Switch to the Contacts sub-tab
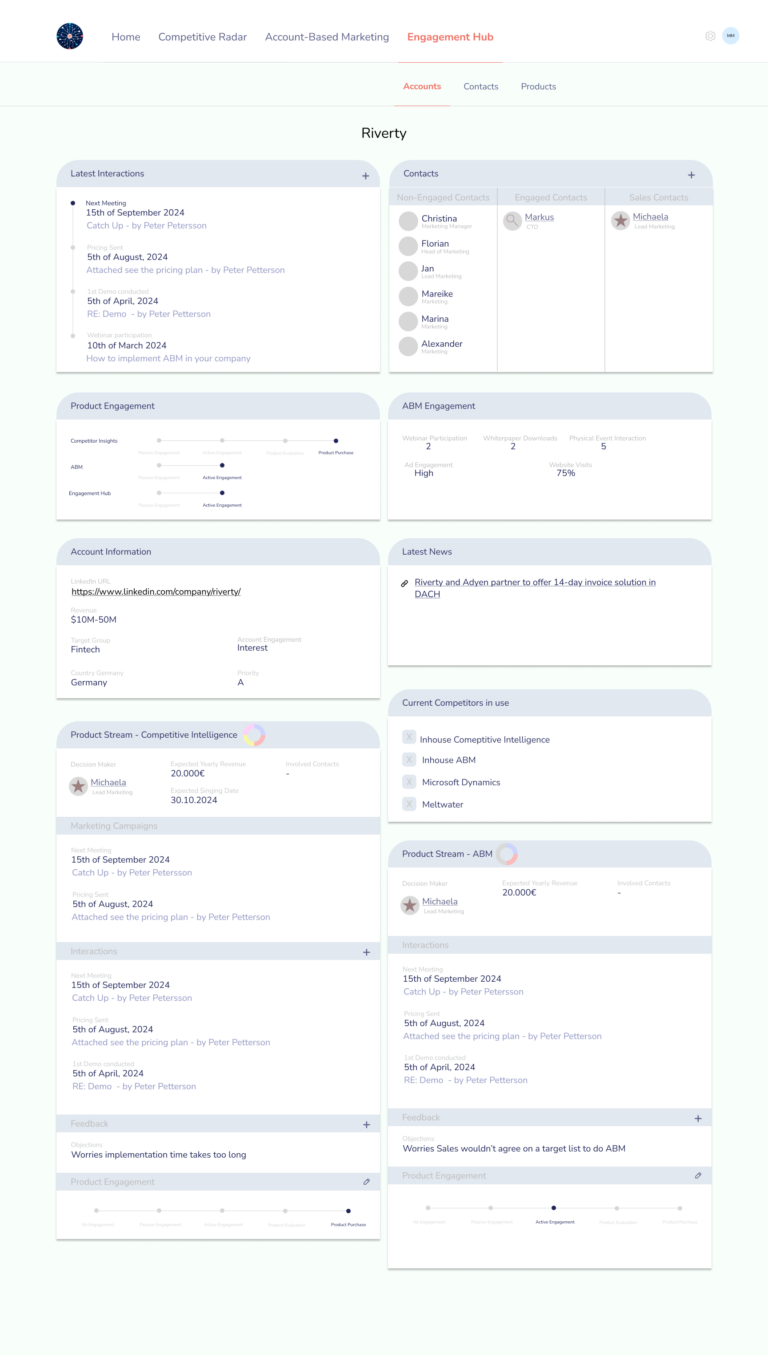 point(481,87)
